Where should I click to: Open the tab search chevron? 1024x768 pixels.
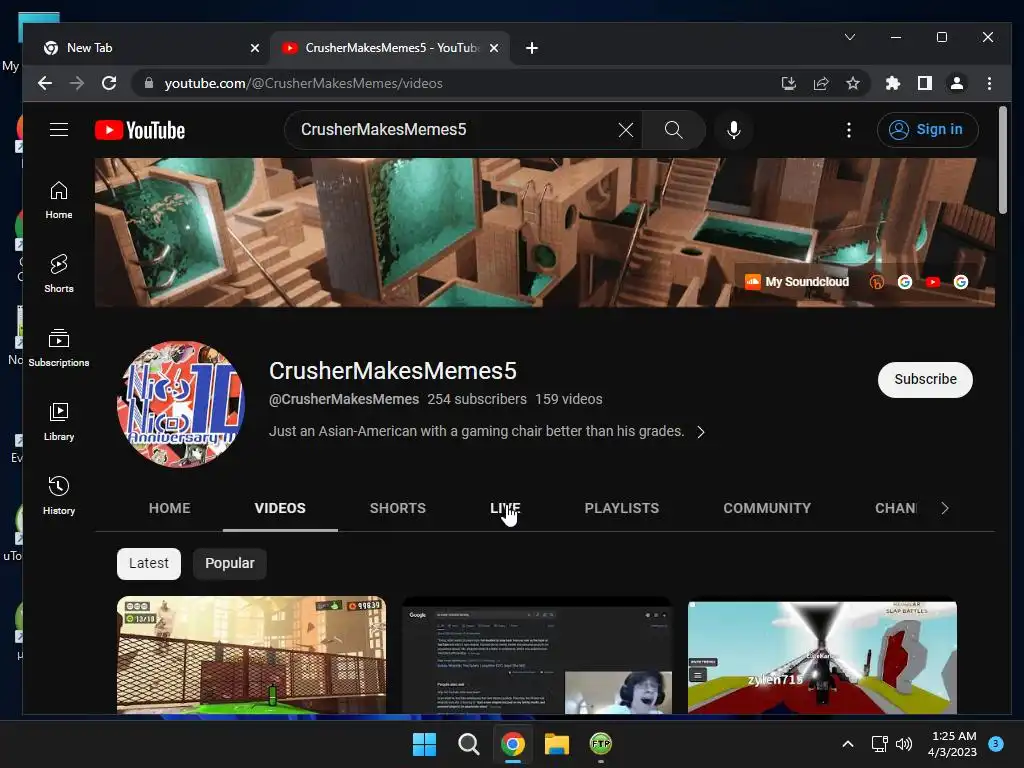click(x=850, y=37)
